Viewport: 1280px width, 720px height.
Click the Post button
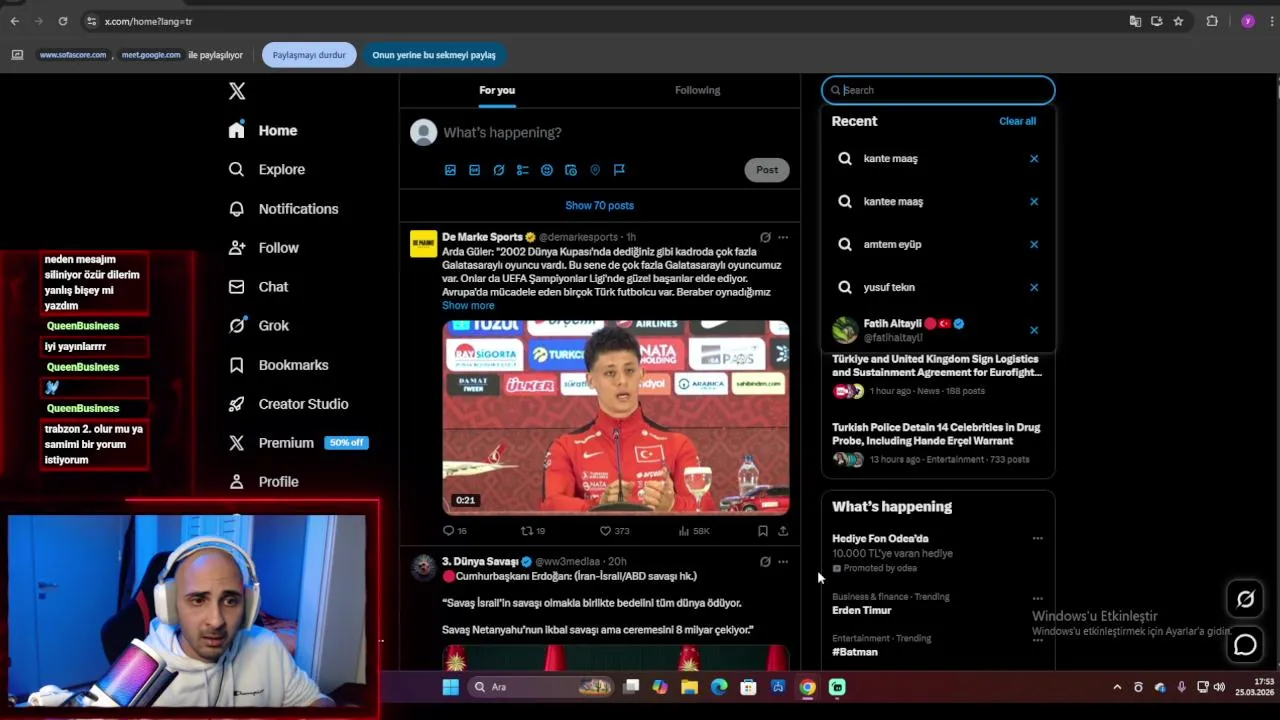pyautogui.click(x=767, y=170)
